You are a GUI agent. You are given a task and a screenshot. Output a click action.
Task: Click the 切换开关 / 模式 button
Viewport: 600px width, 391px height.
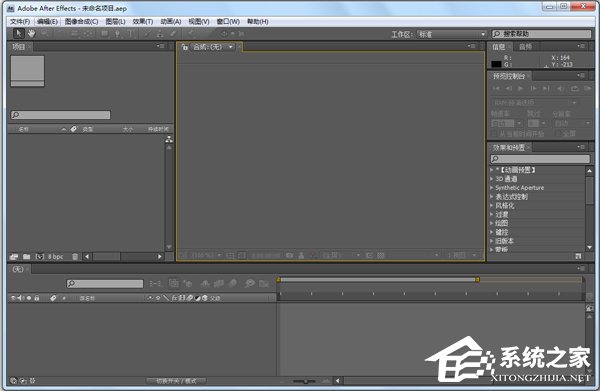pyautogui.click(x=176, y=381)
